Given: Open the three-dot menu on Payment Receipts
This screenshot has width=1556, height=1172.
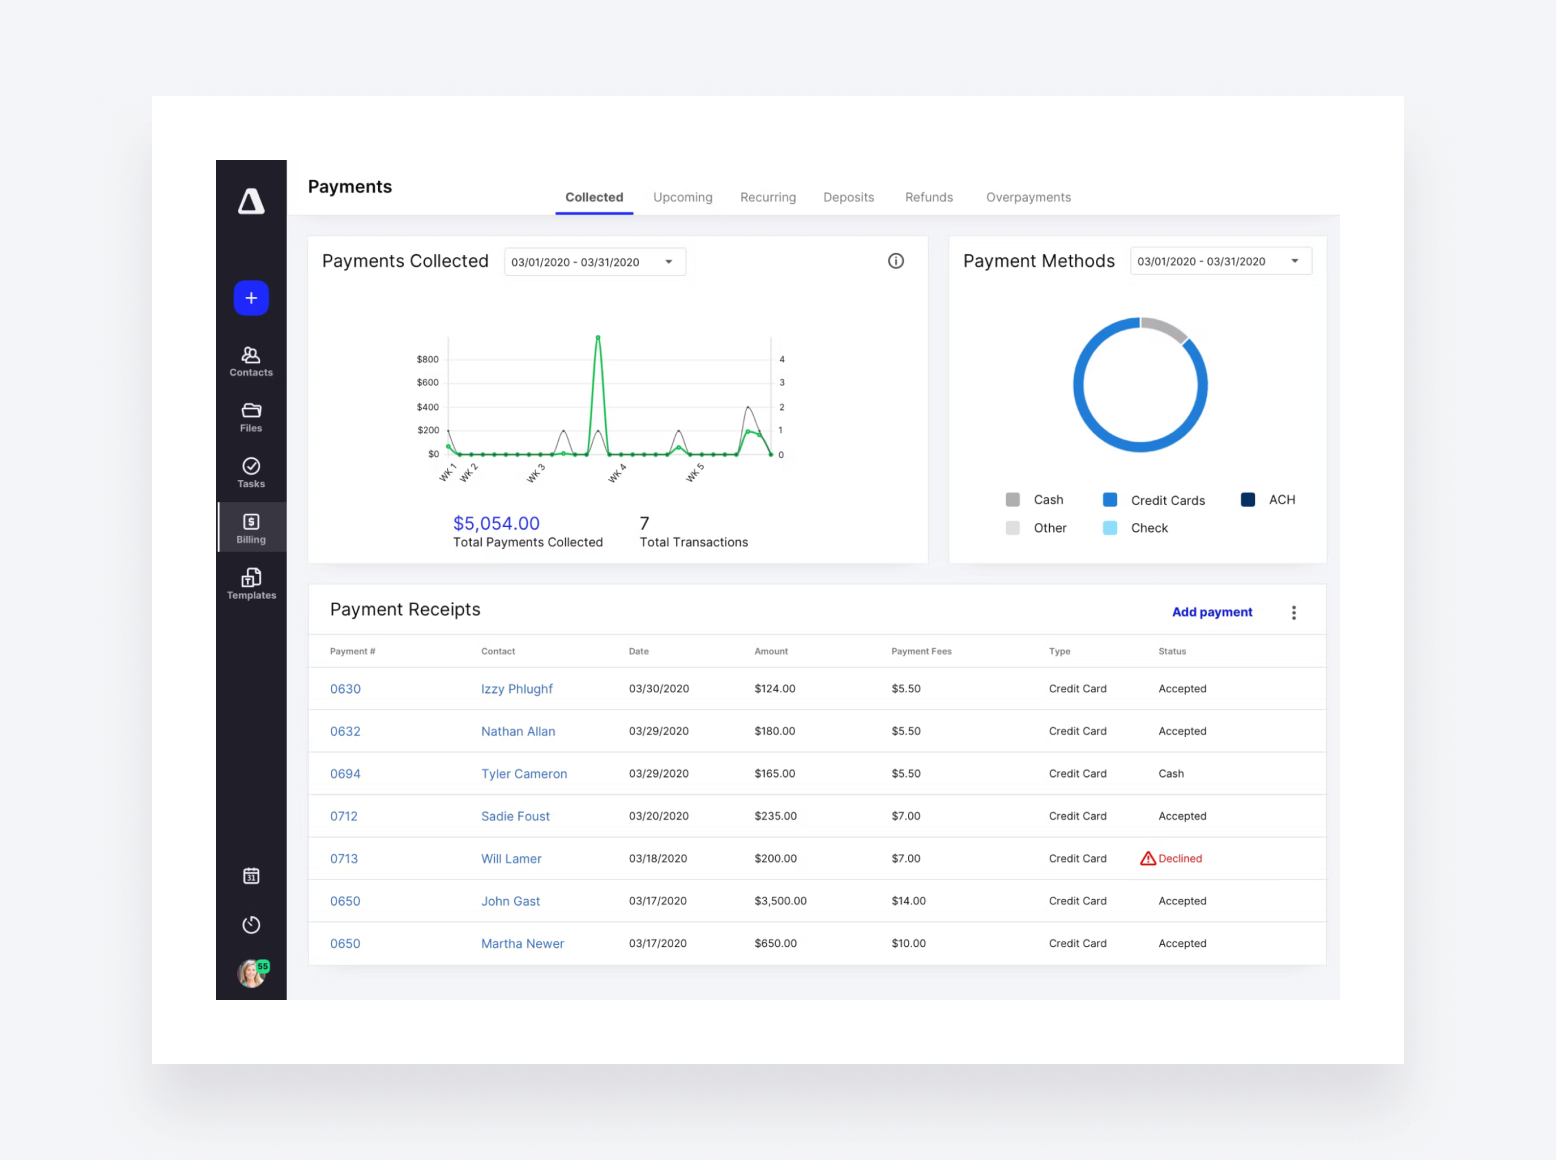Looking at the screenshot, I should pos(1294,612).
